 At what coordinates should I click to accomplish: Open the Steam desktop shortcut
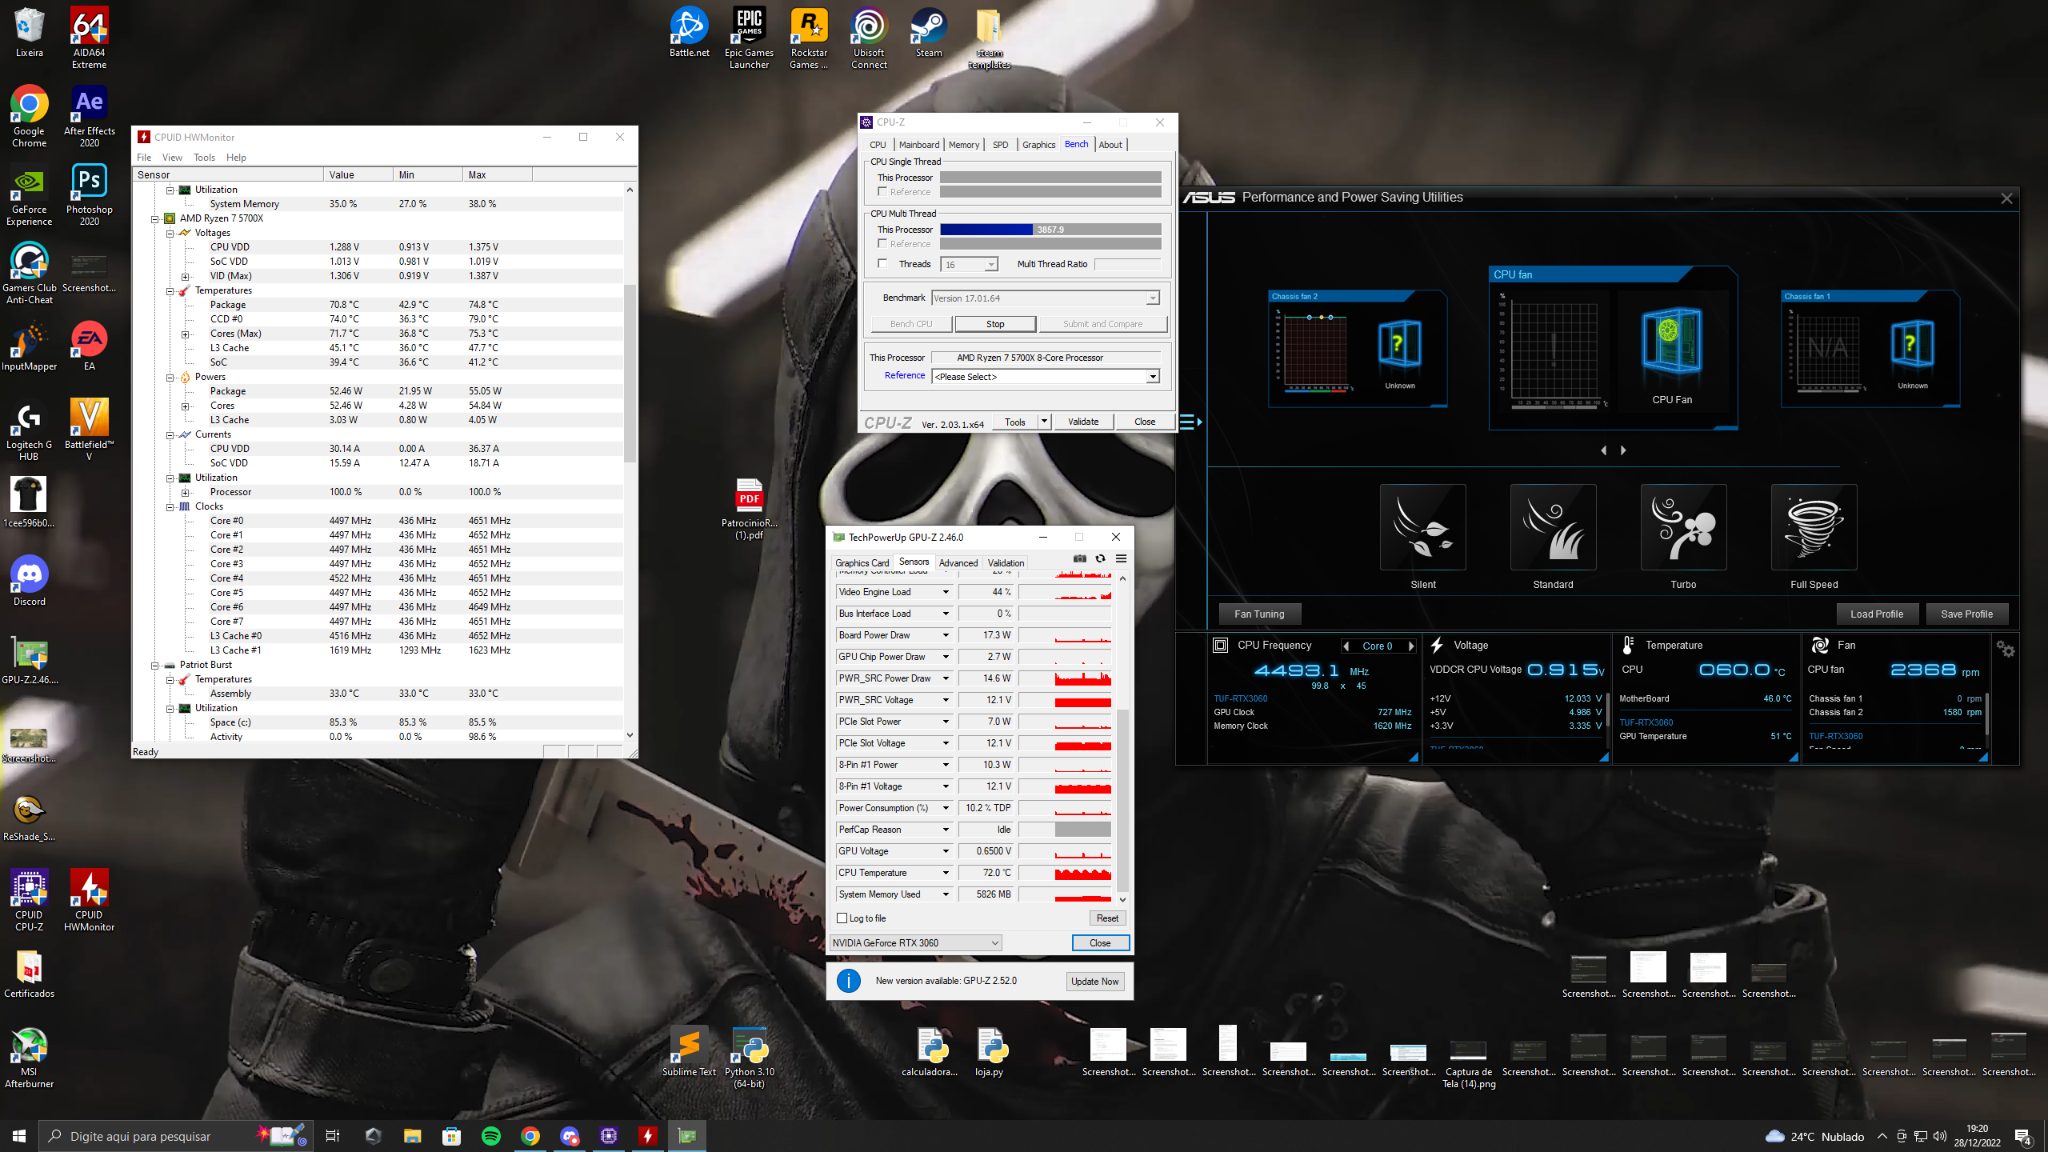click(929, 32)
